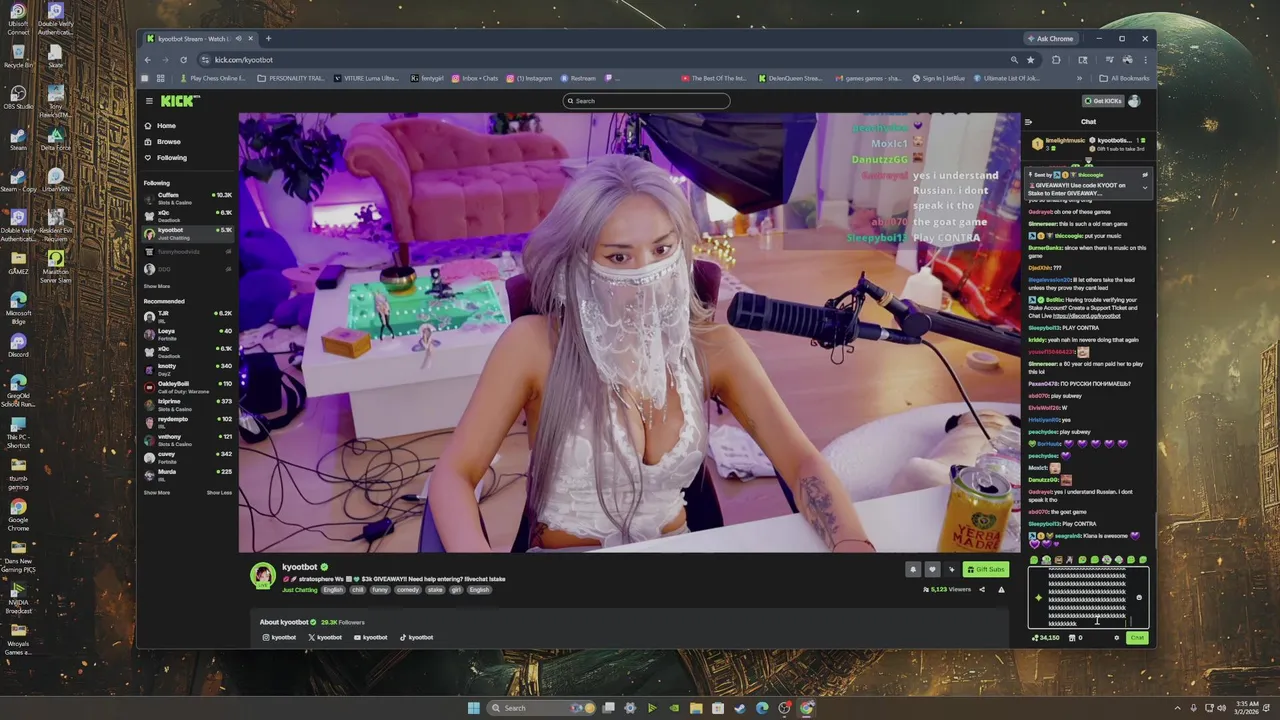Open Browse in Kick sidebar

click(x=163, y=142)
